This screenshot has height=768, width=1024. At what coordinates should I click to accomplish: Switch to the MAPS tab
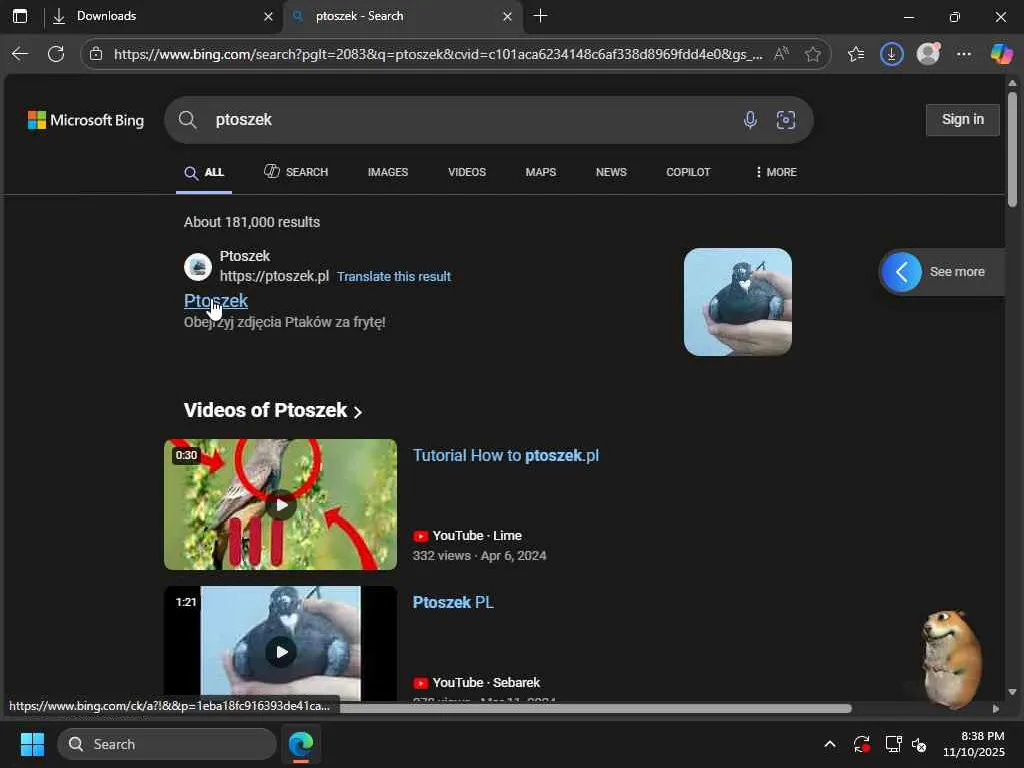541,172
